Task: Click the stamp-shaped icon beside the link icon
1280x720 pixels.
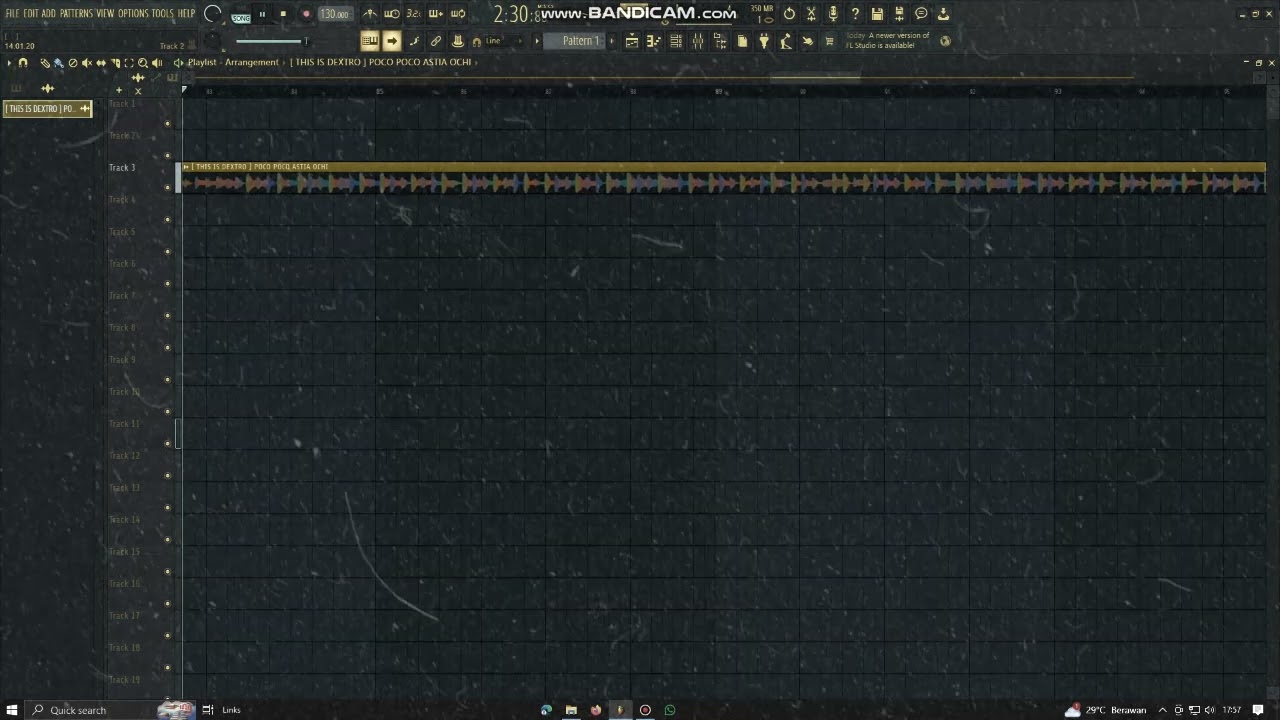Action: tap(458, 41)
